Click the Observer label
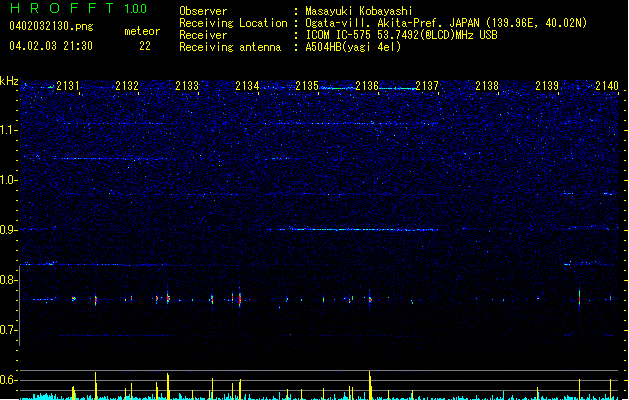629x400 pixels. pyautogui.click(x=203, y=11)
